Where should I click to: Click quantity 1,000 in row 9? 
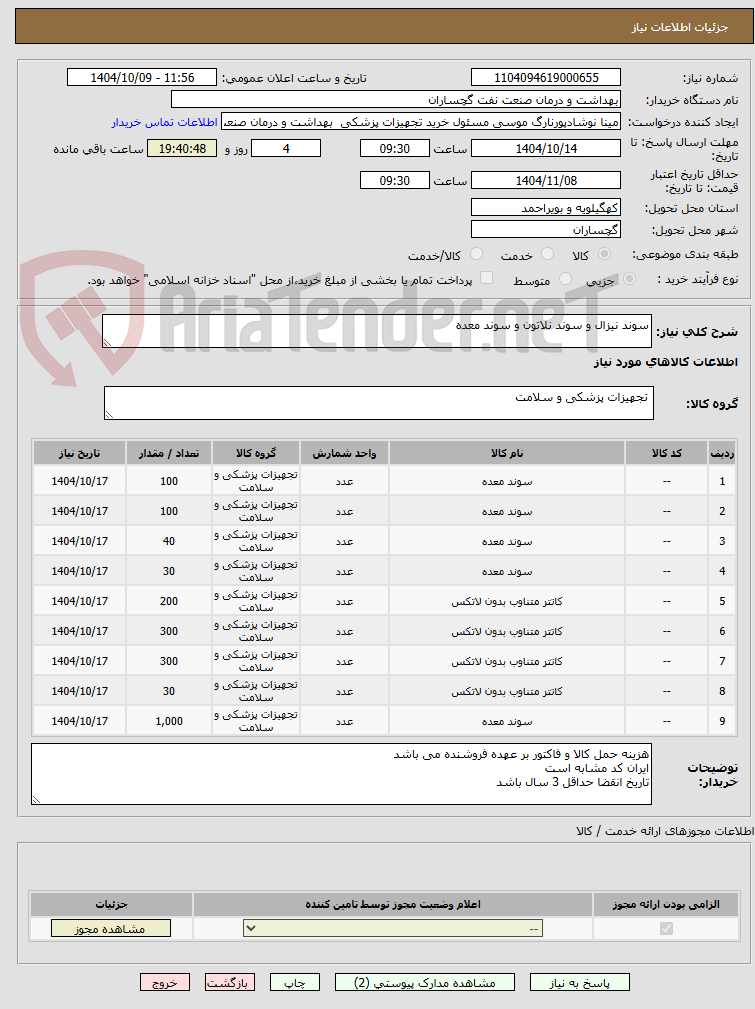tap(169, 721)
